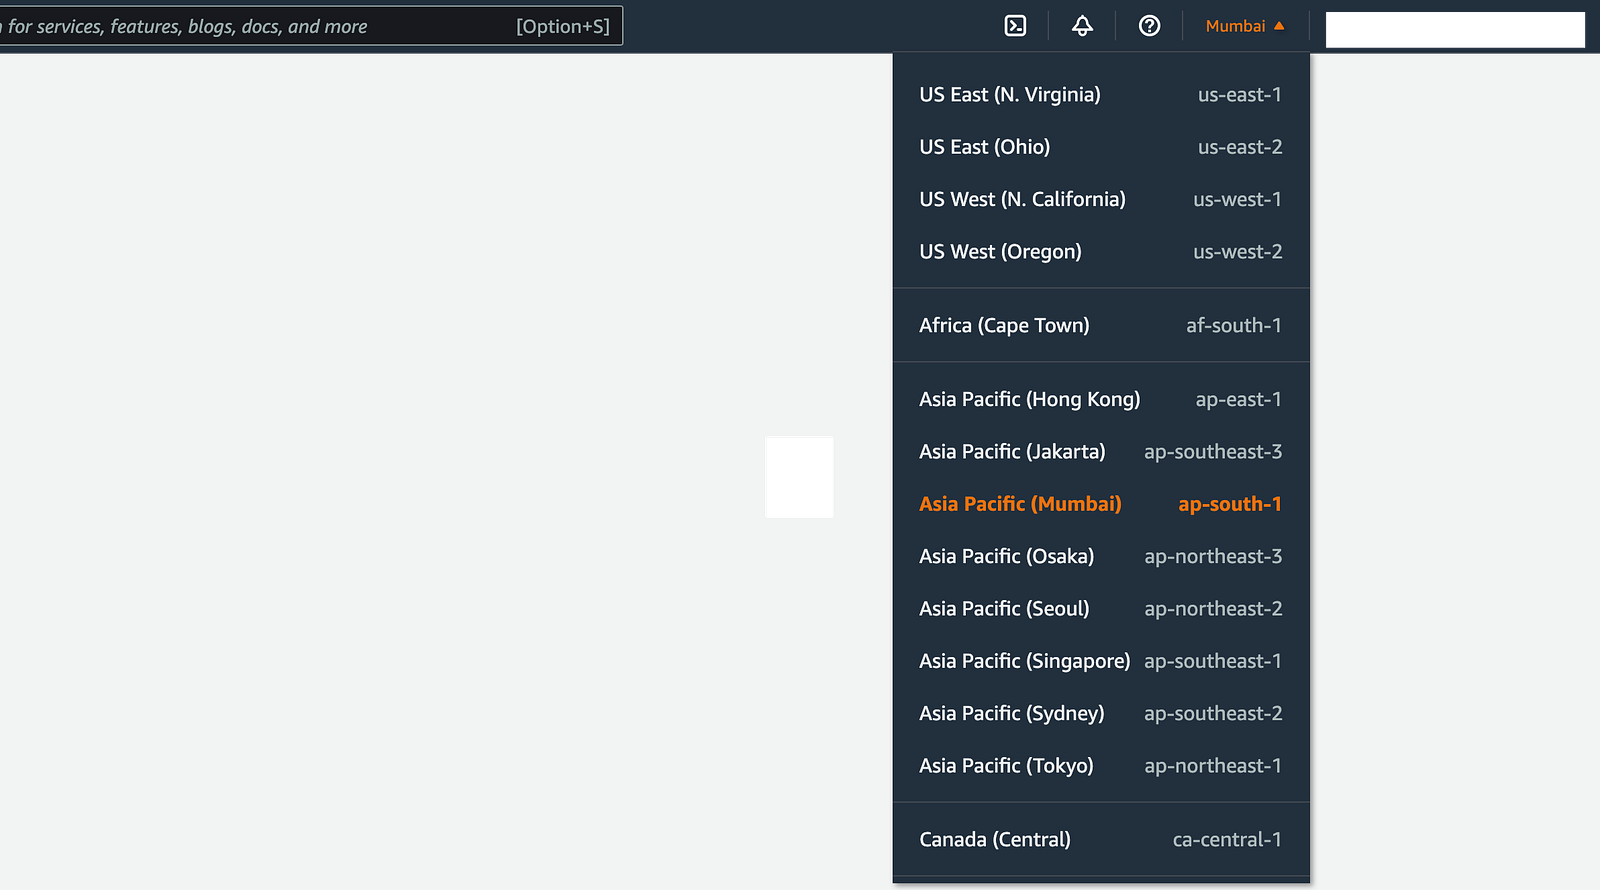Select the highlighted Asia Pacific (Mumbai) region
This screenshot has height=890, width=1600.
click(x=1101, y=504)
